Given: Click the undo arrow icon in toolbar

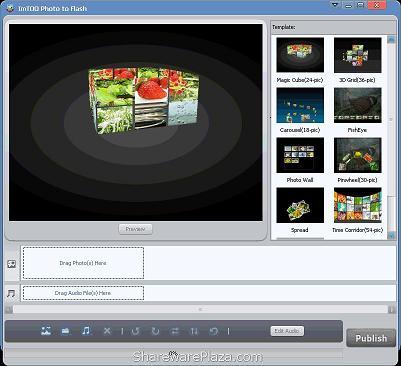Looking at the screenshot, I should pyautogui.click(x=214, y=331).
